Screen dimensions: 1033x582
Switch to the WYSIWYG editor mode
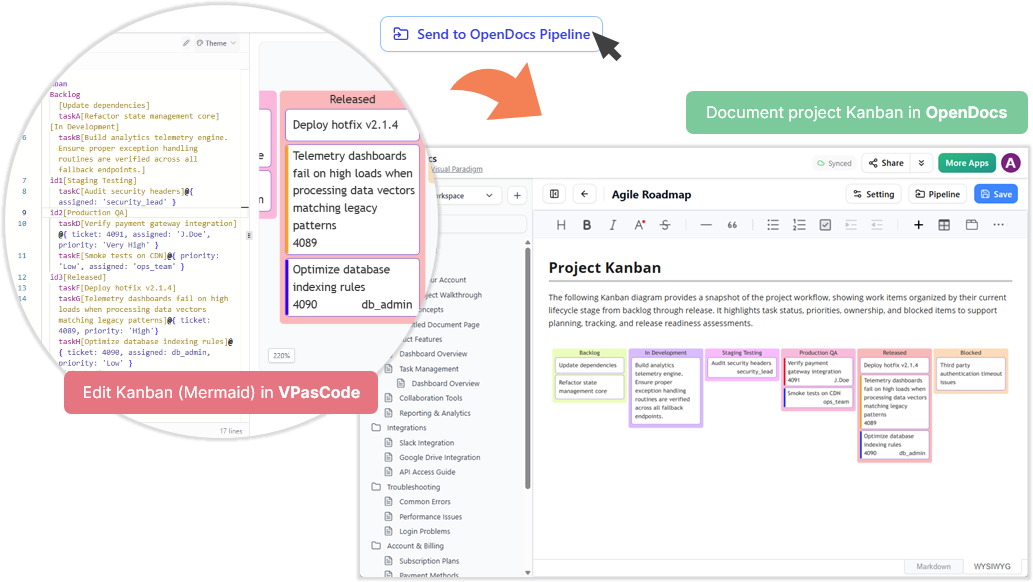click(991, 566)
